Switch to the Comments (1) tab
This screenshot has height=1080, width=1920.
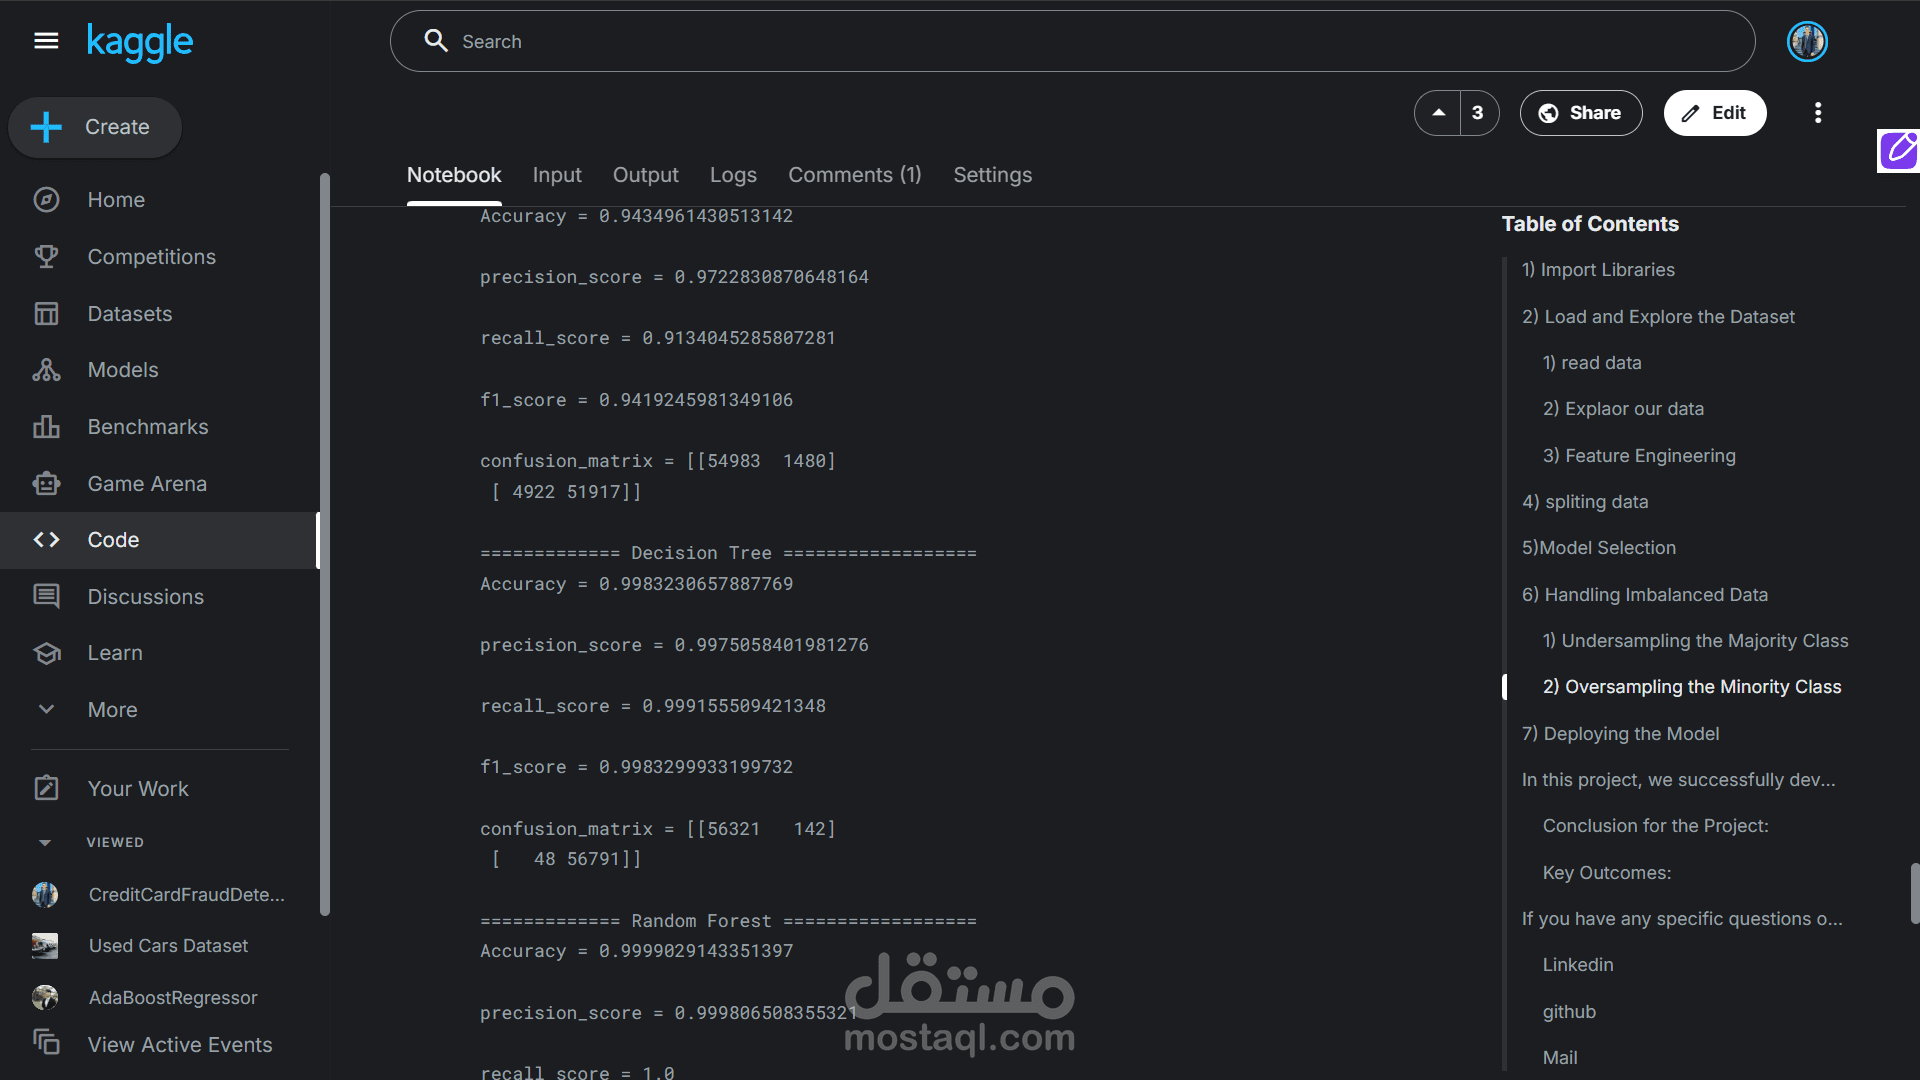pos(854,175)
